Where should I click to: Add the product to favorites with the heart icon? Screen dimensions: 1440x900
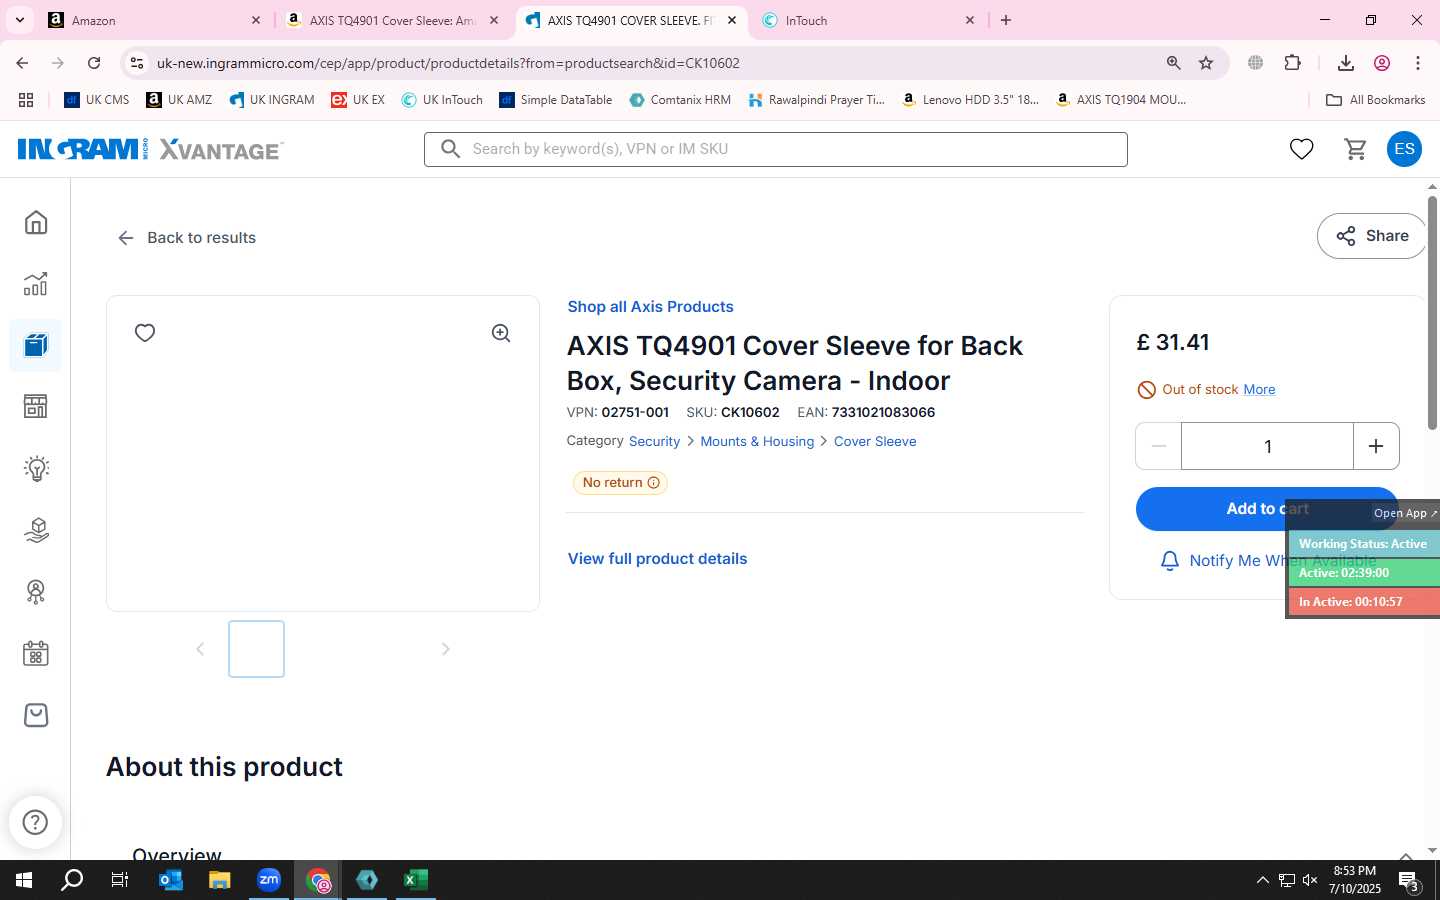click(145, 333)
